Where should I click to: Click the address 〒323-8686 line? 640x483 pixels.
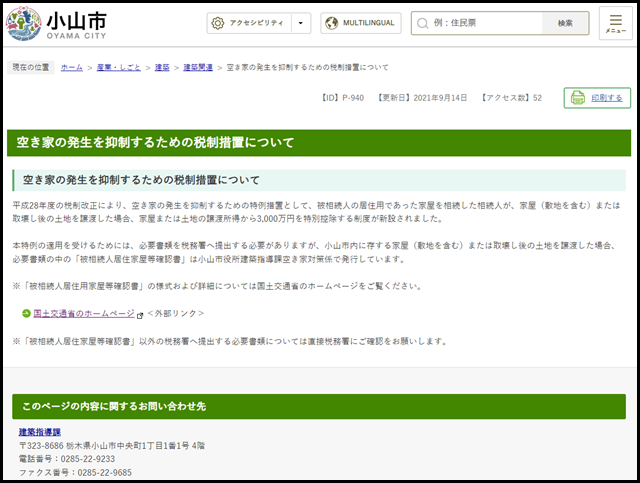point(112,445)
